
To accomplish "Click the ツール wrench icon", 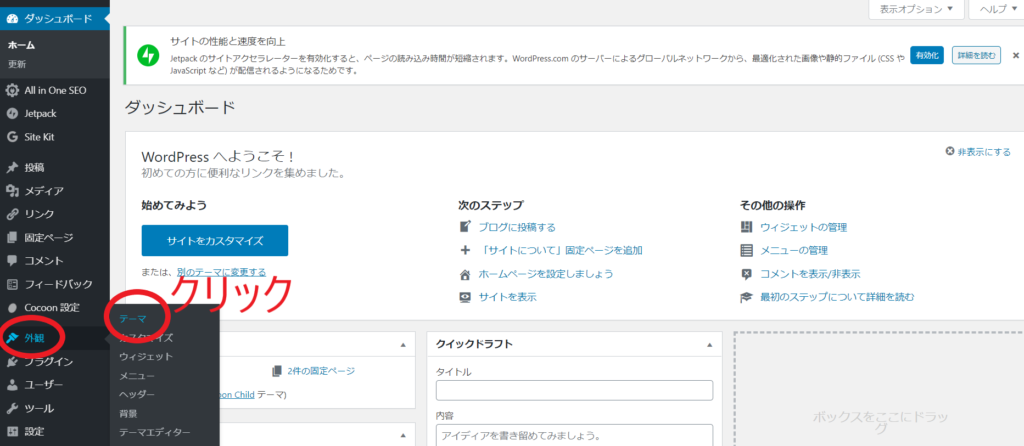I will [12, 408].
